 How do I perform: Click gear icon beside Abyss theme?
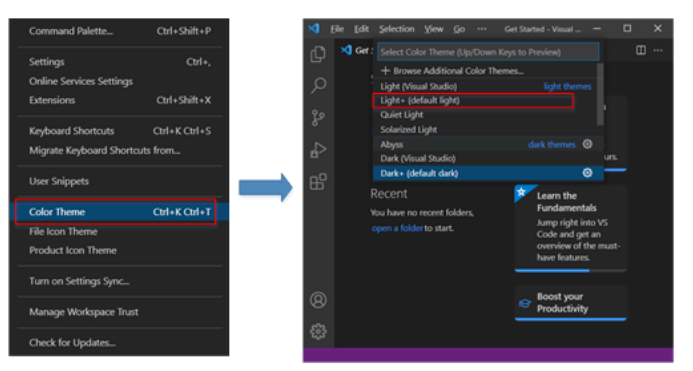(587, 144)
